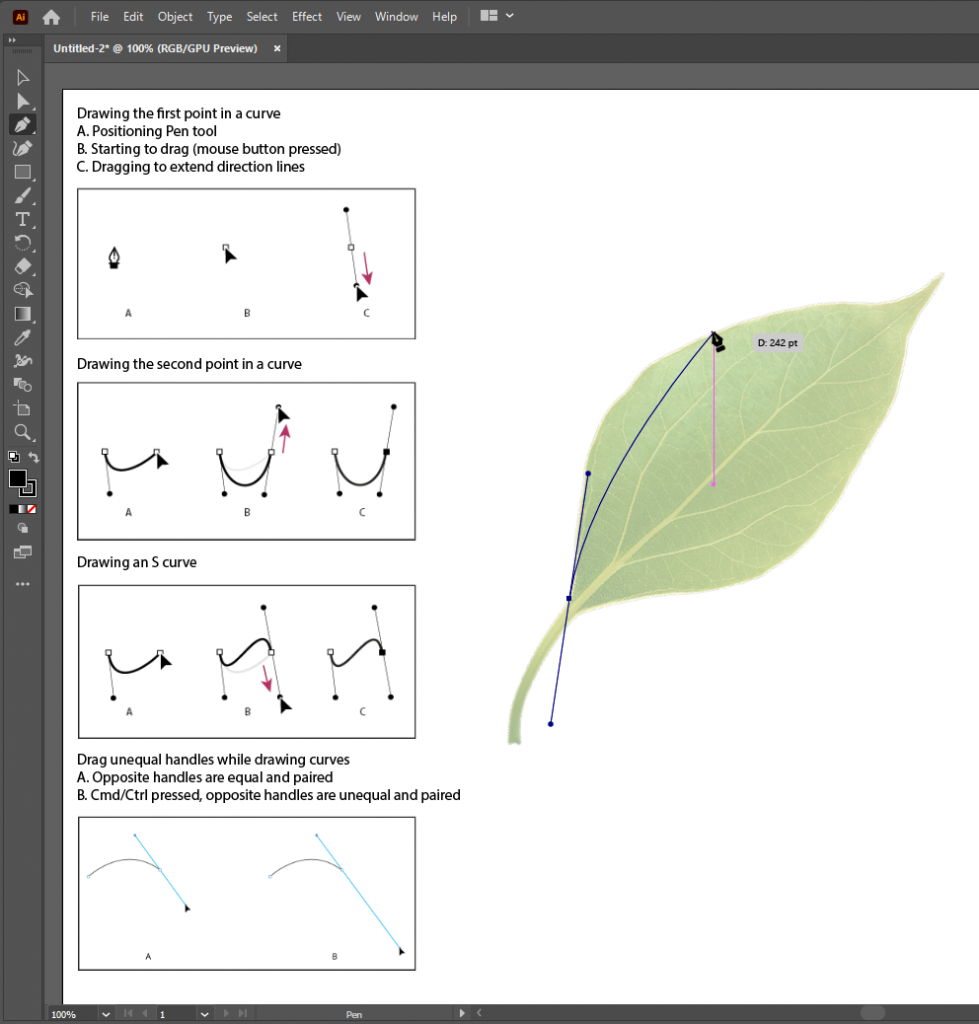Select the Paintbrush tool

(23, 195)
